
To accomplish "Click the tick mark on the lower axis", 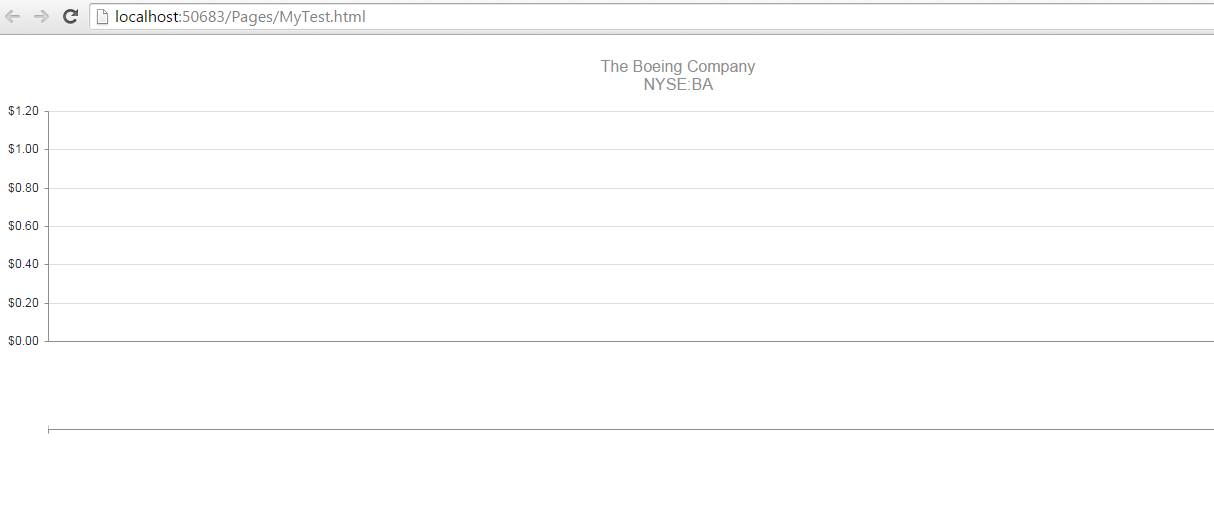I will (x=48, y=430).
